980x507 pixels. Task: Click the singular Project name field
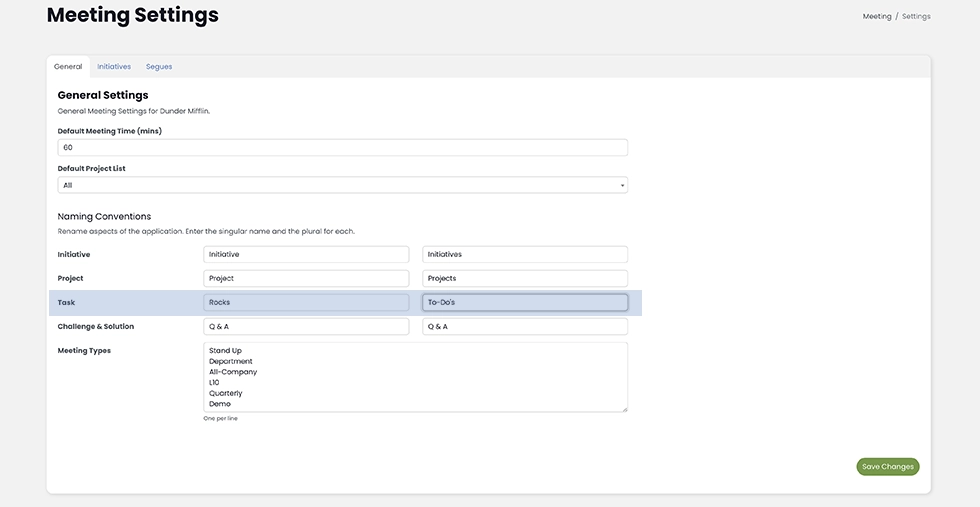click(x=306, y=278)
